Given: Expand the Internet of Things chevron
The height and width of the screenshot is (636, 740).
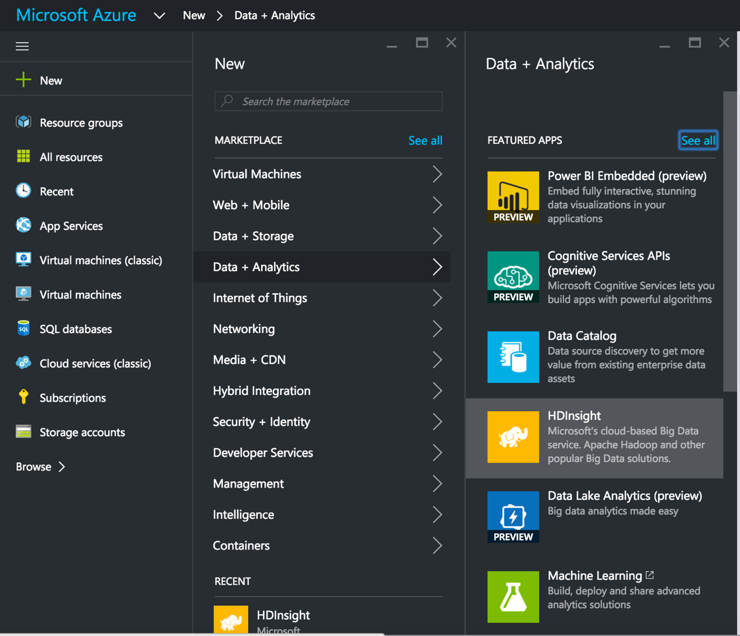Looking at the screenshot, I should pos(437,298).
